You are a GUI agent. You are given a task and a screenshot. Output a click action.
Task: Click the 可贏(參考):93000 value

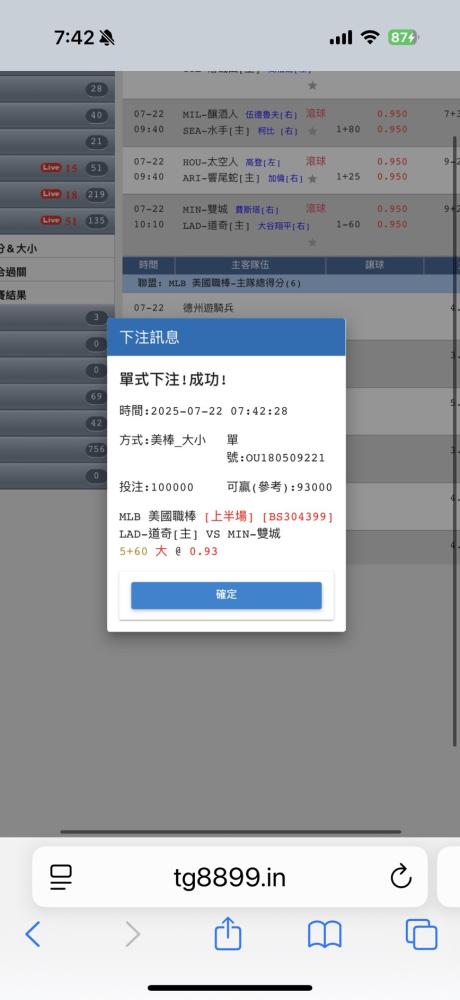(x=279, y=487)
